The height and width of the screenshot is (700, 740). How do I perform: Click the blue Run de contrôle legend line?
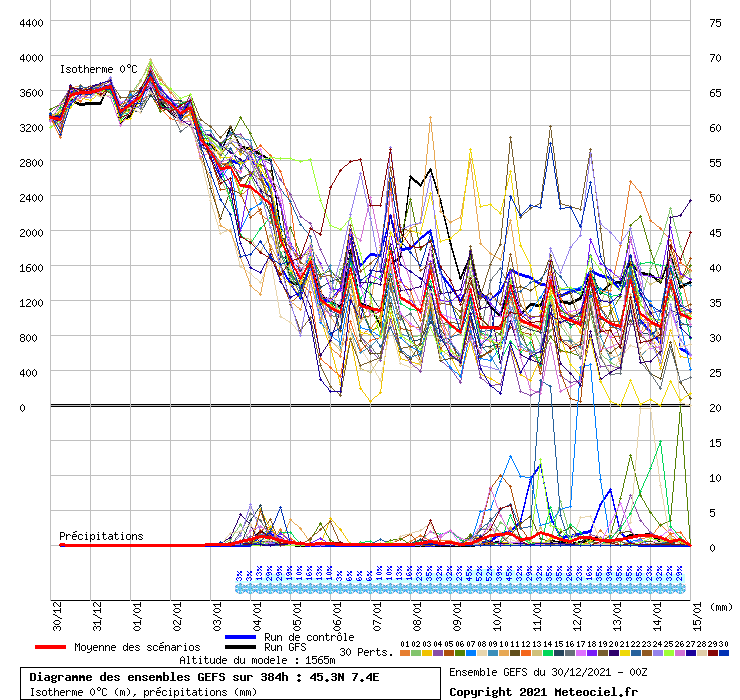pos(241,637)
